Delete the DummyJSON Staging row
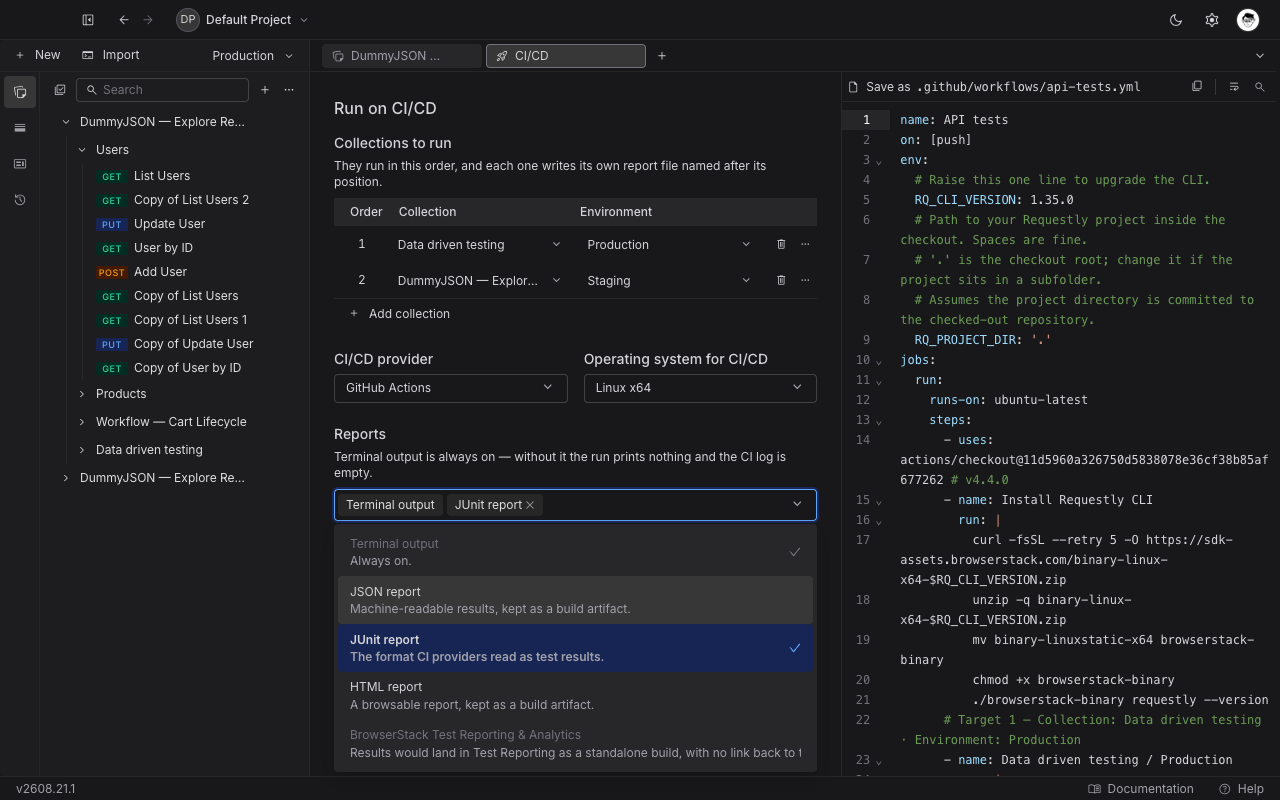This screenshot has width=1280, height=800. coord(781,280)
